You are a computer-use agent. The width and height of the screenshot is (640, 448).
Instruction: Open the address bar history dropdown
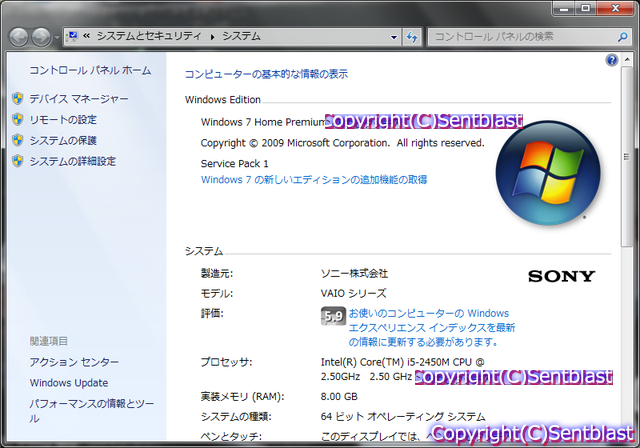[x=393, y=37]
